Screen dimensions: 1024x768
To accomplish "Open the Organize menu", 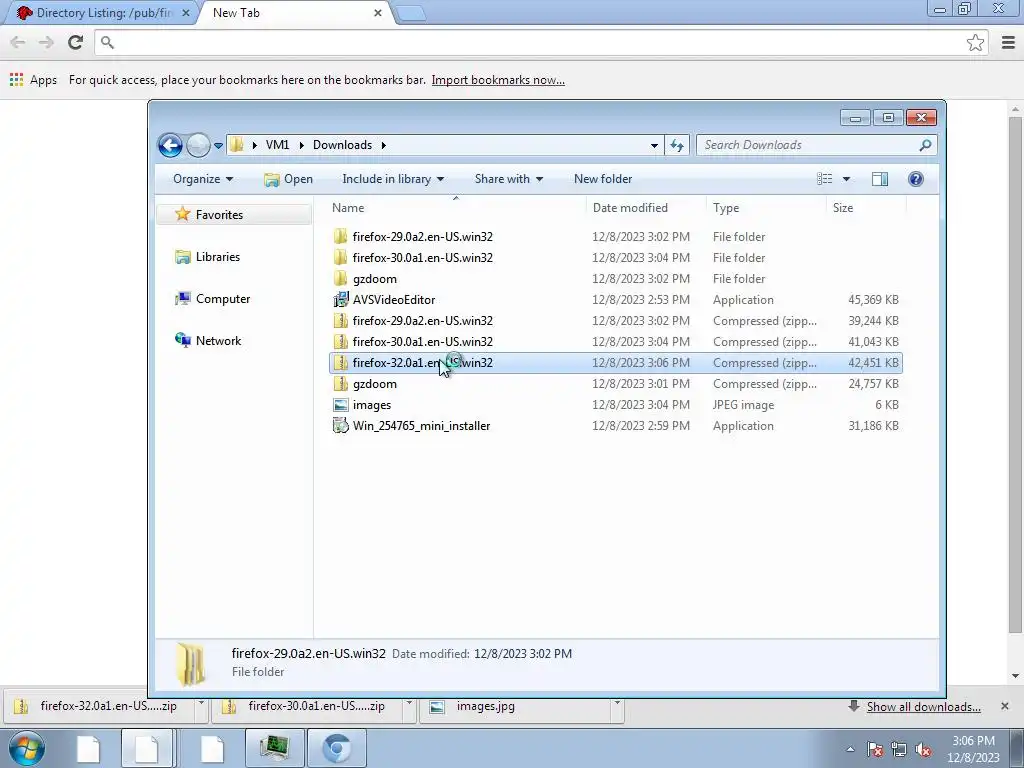I will 202,179.
